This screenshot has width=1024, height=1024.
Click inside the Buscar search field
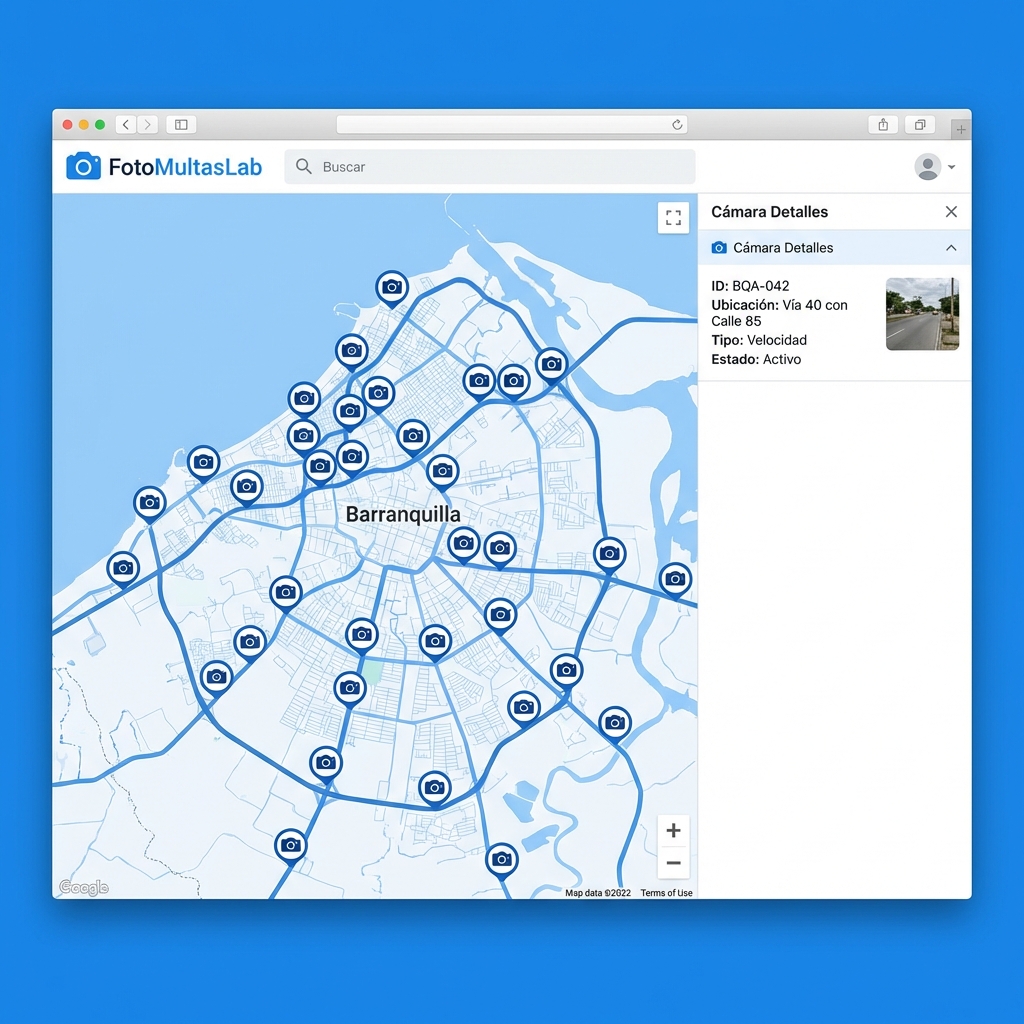coord(450,167)
